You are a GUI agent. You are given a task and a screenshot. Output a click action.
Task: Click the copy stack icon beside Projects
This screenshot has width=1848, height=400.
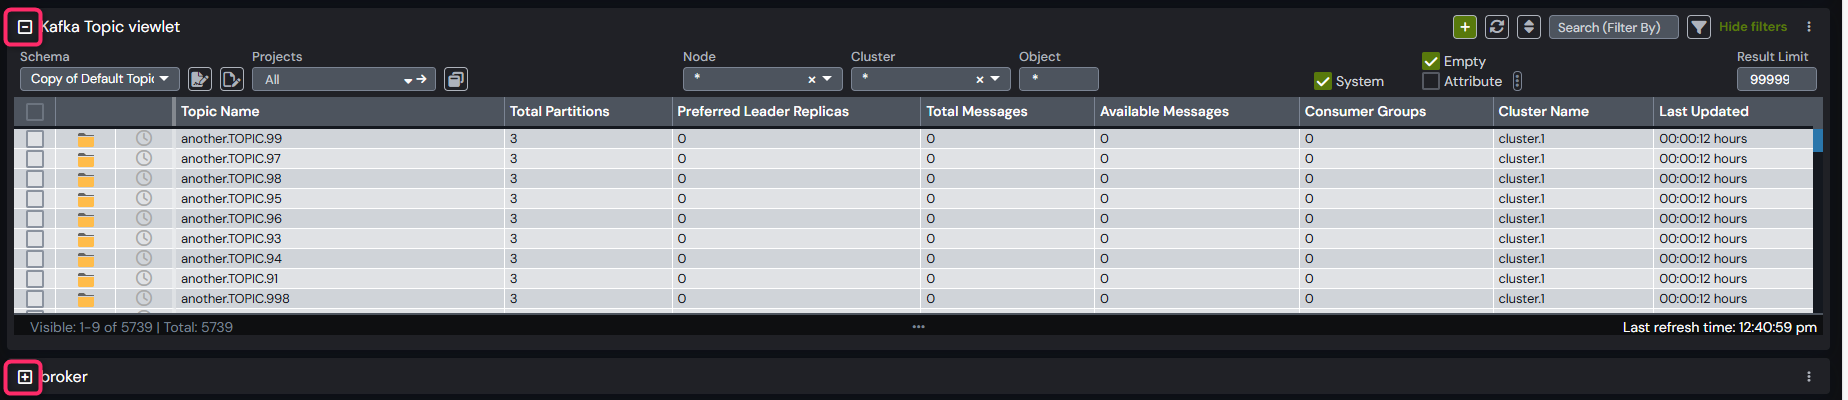(x=456, y=79)
